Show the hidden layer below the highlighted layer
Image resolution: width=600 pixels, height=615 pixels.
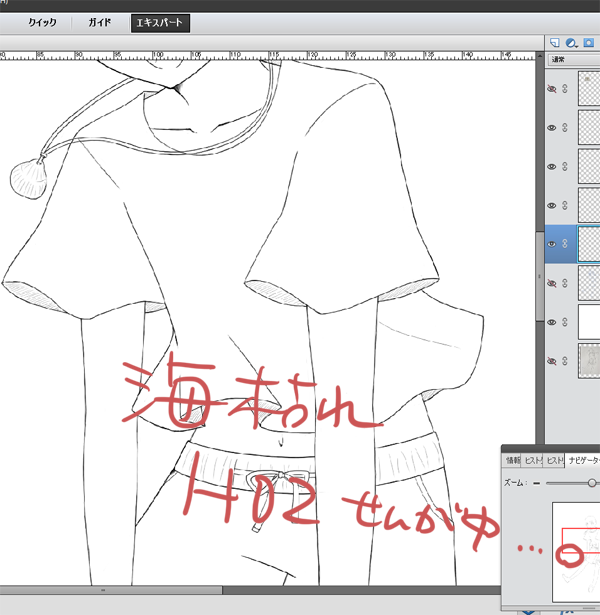click(552, 283)
